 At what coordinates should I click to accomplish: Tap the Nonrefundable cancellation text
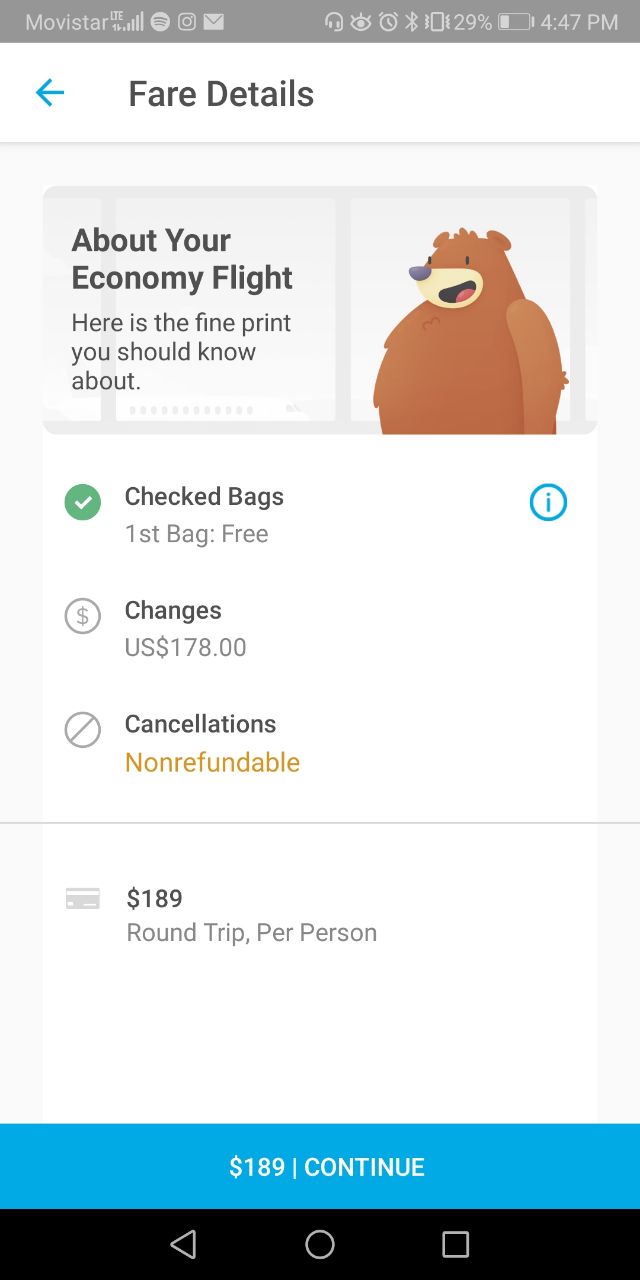212,762
